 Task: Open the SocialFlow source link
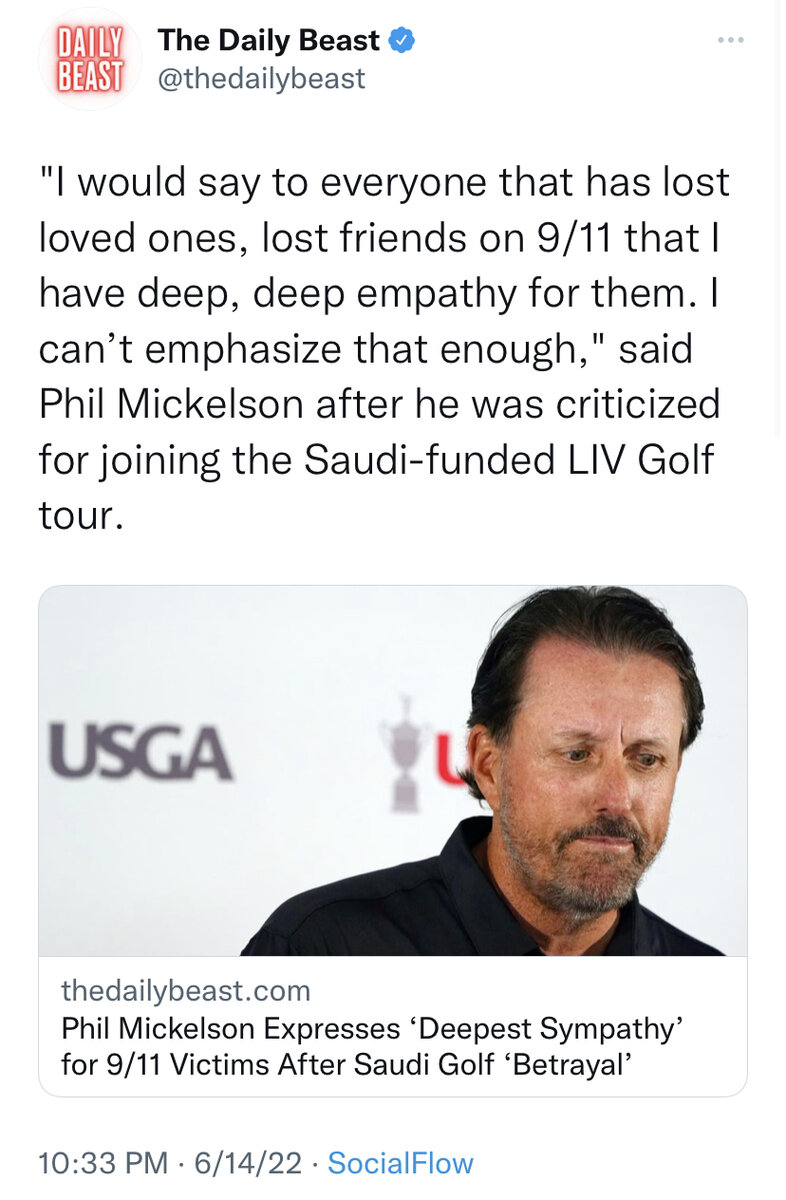pyautogui.click(x=400, y=1163)
